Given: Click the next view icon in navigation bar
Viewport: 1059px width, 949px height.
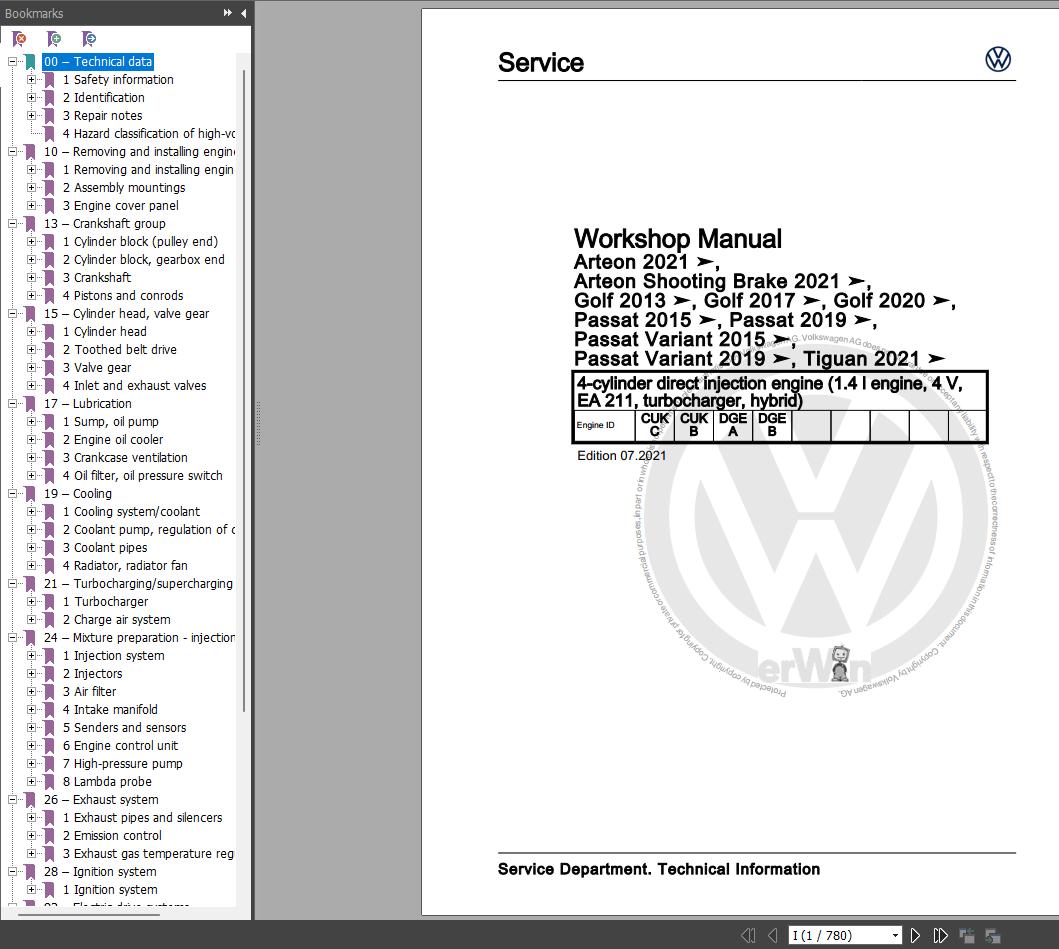Looking at the screenshot, I should [x=993, y=935].
